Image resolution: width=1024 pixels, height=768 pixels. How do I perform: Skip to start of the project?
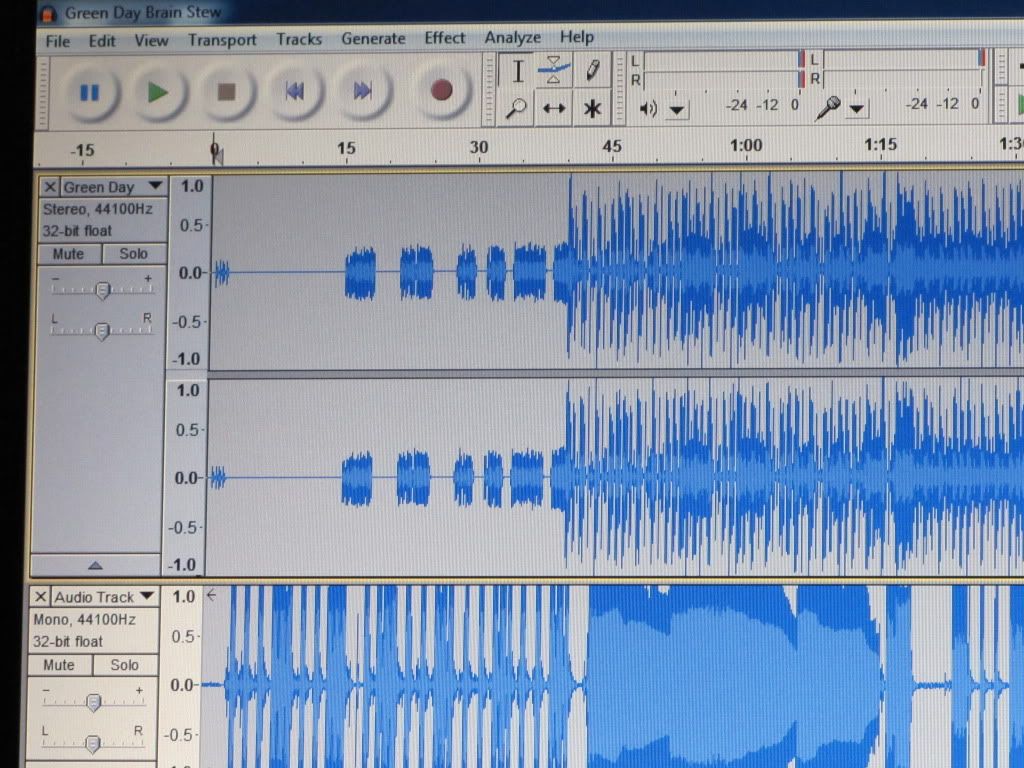294,92
